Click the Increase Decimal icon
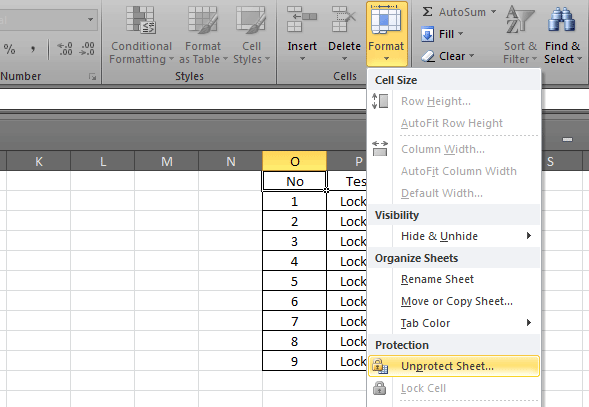This screenshot has width=589, height=407. tap(65, 49)
